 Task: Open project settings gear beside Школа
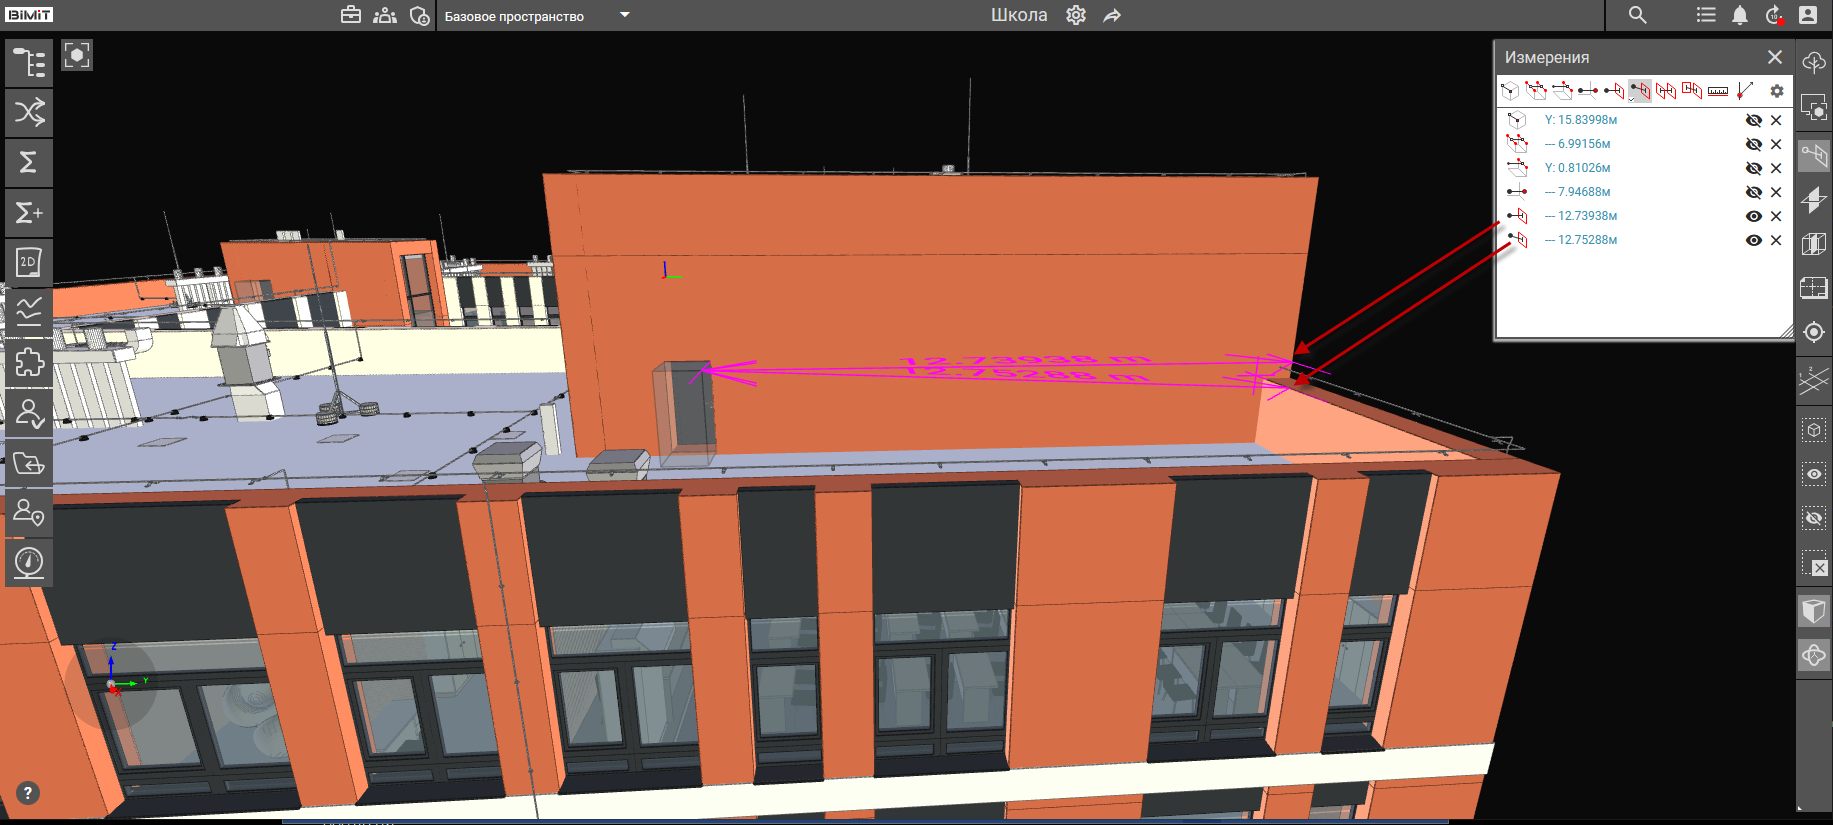pos(1076,15)
